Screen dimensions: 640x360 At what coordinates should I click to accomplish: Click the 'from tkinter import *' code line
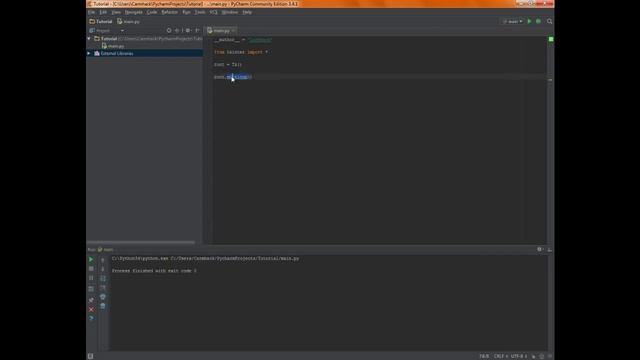click(x=241, y=52)
